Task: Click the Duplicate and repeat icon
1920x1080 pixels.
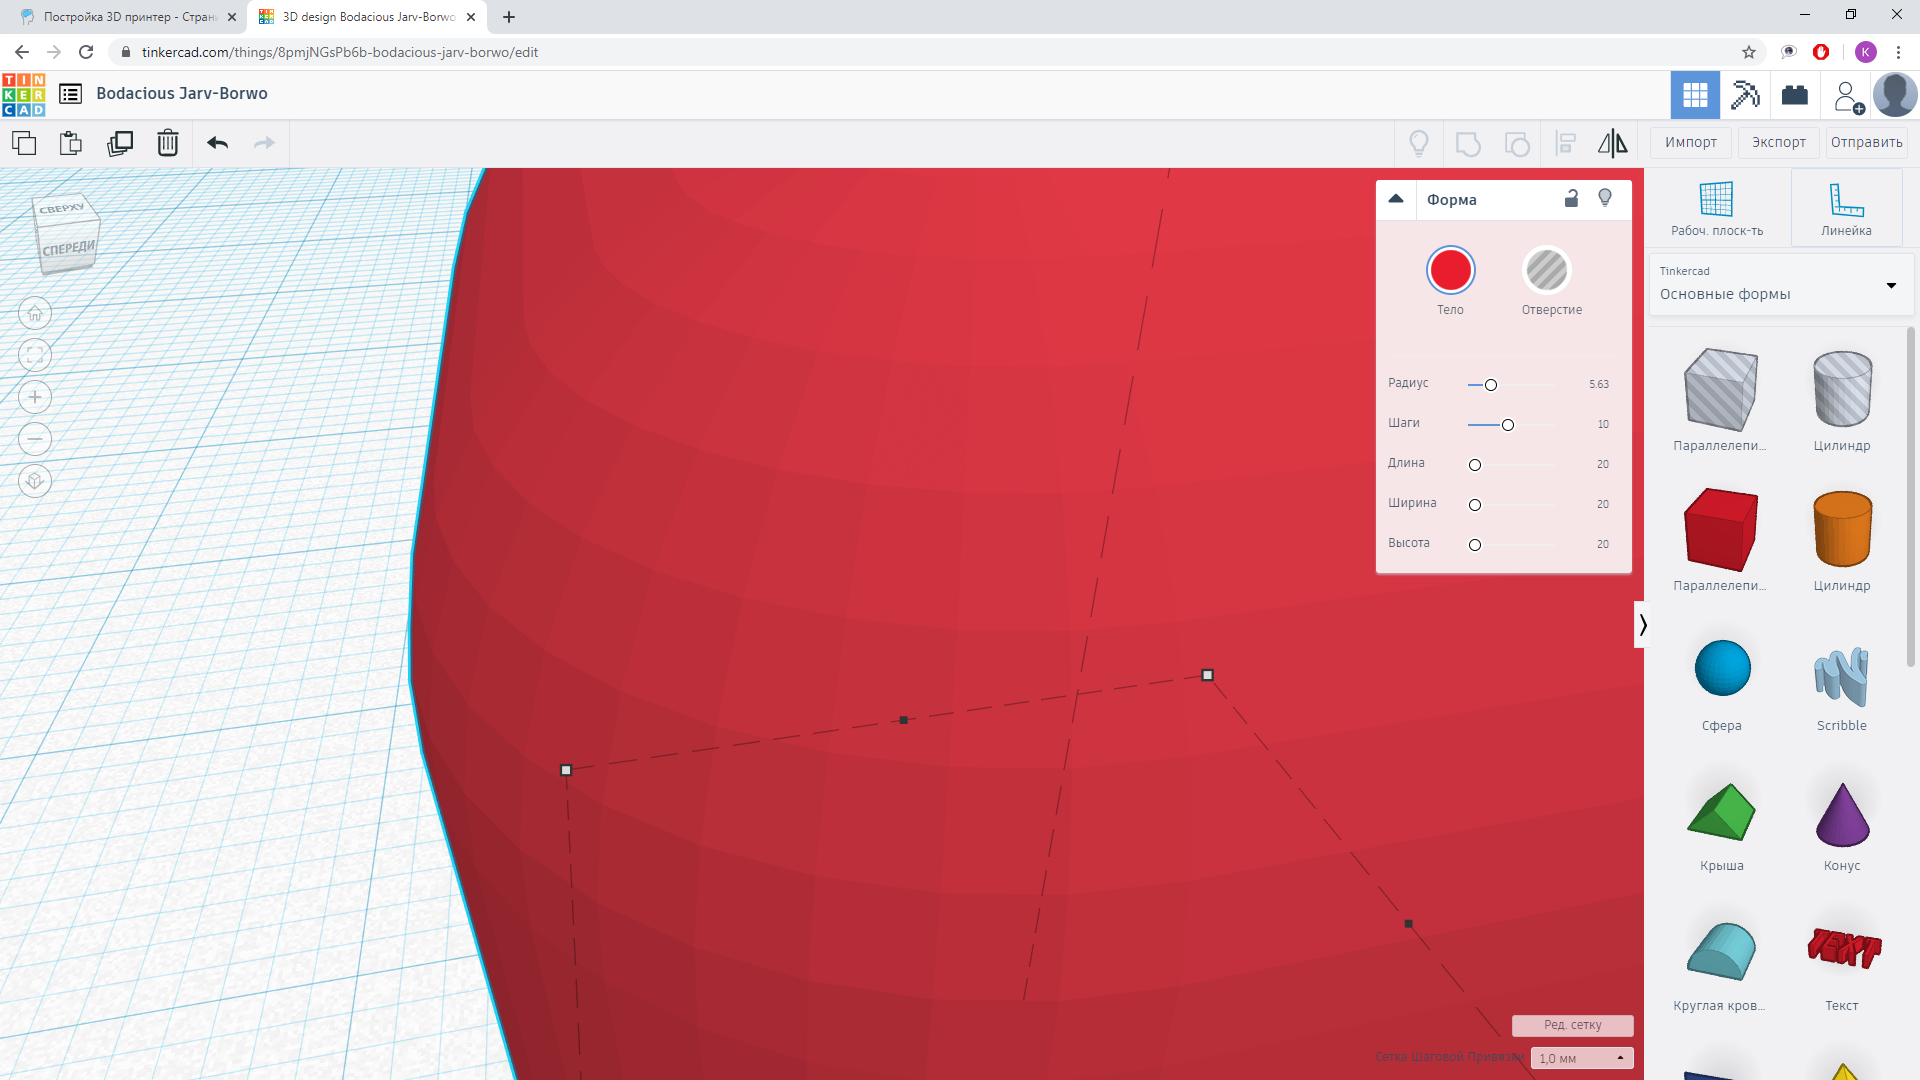Action: [120, 143]
